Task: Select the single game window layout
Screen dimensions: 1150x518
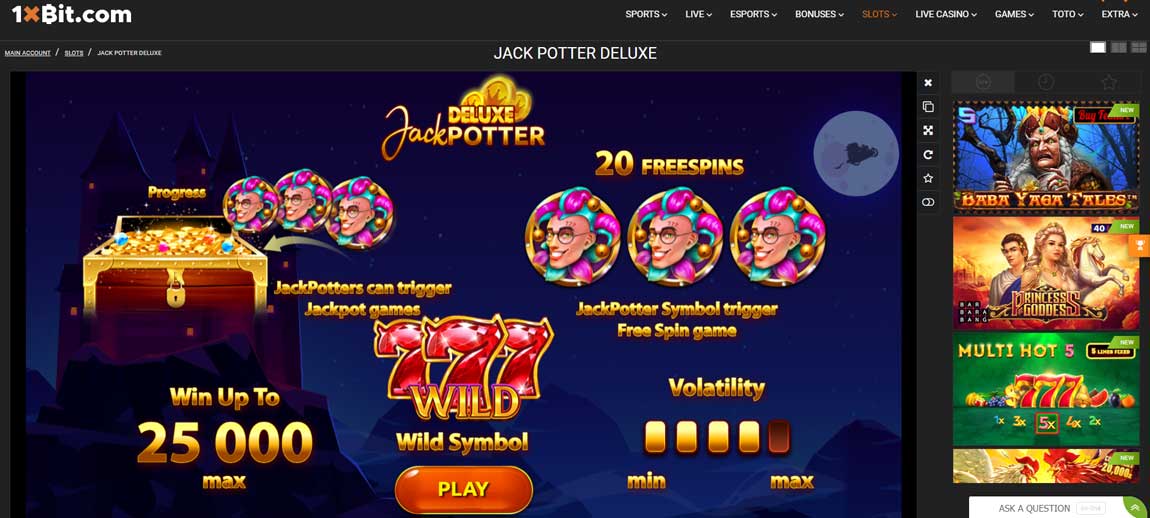Action: tap(1098, 48)
